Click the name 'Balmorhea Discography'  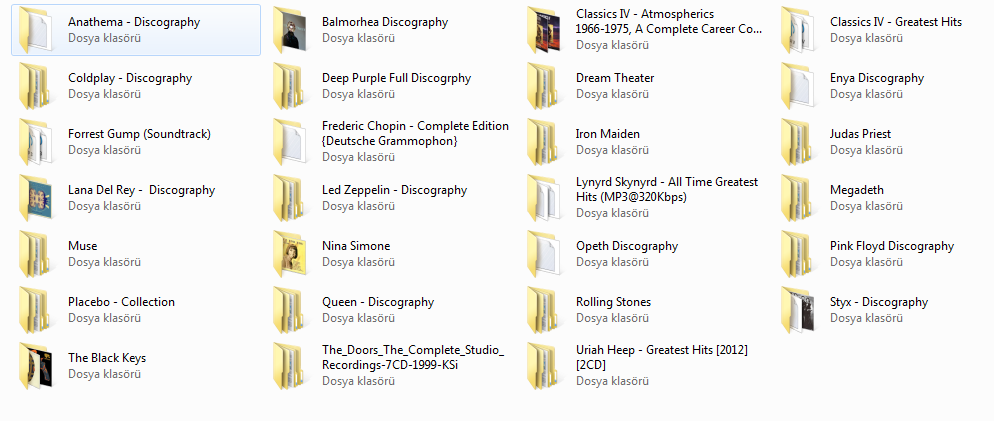[x=385, y=22]
